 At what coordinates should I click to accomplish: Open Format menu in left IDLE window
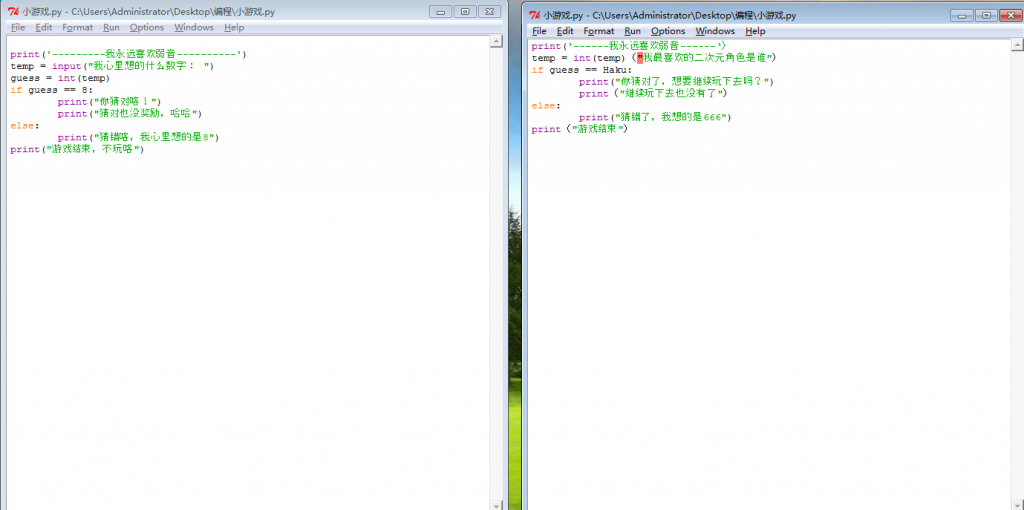click(x=78, y=27)
